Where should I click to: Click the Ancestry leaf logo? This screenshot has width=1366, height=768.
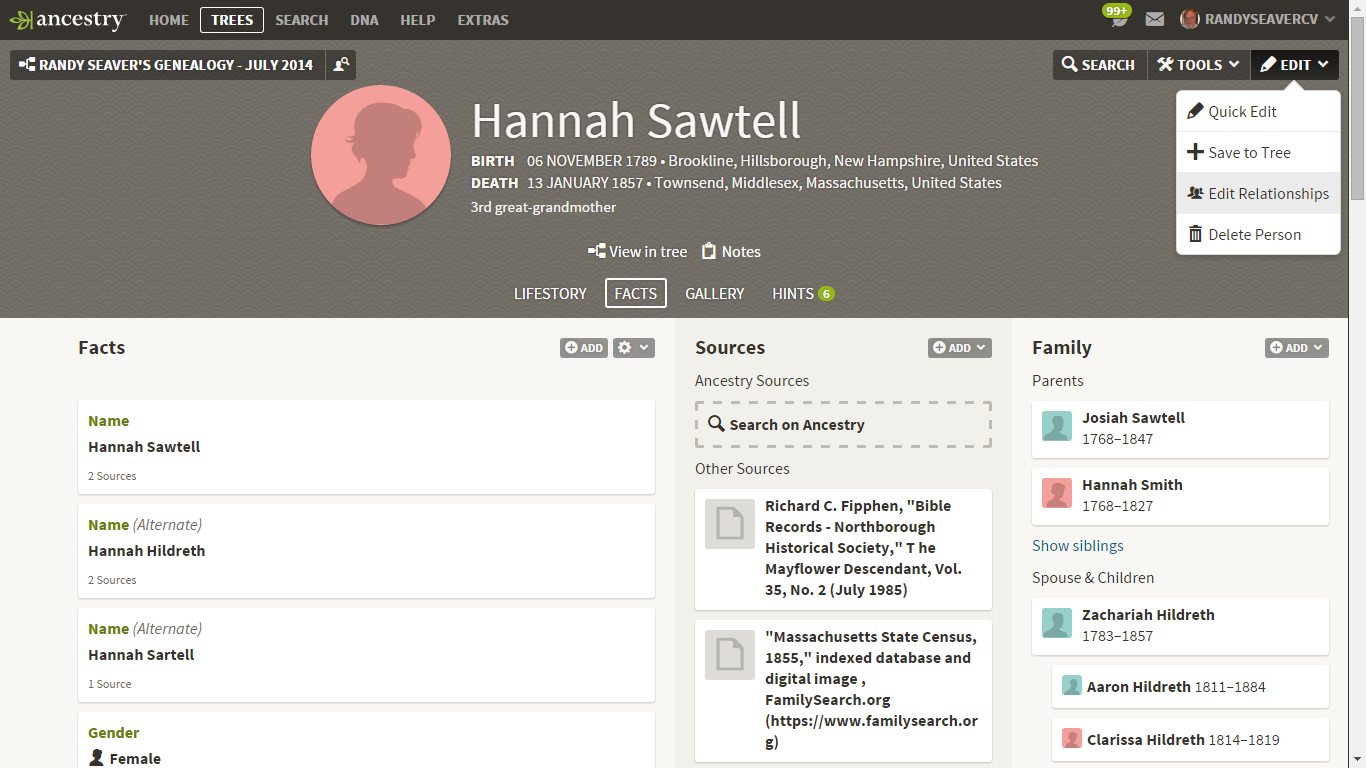point(67,19)
